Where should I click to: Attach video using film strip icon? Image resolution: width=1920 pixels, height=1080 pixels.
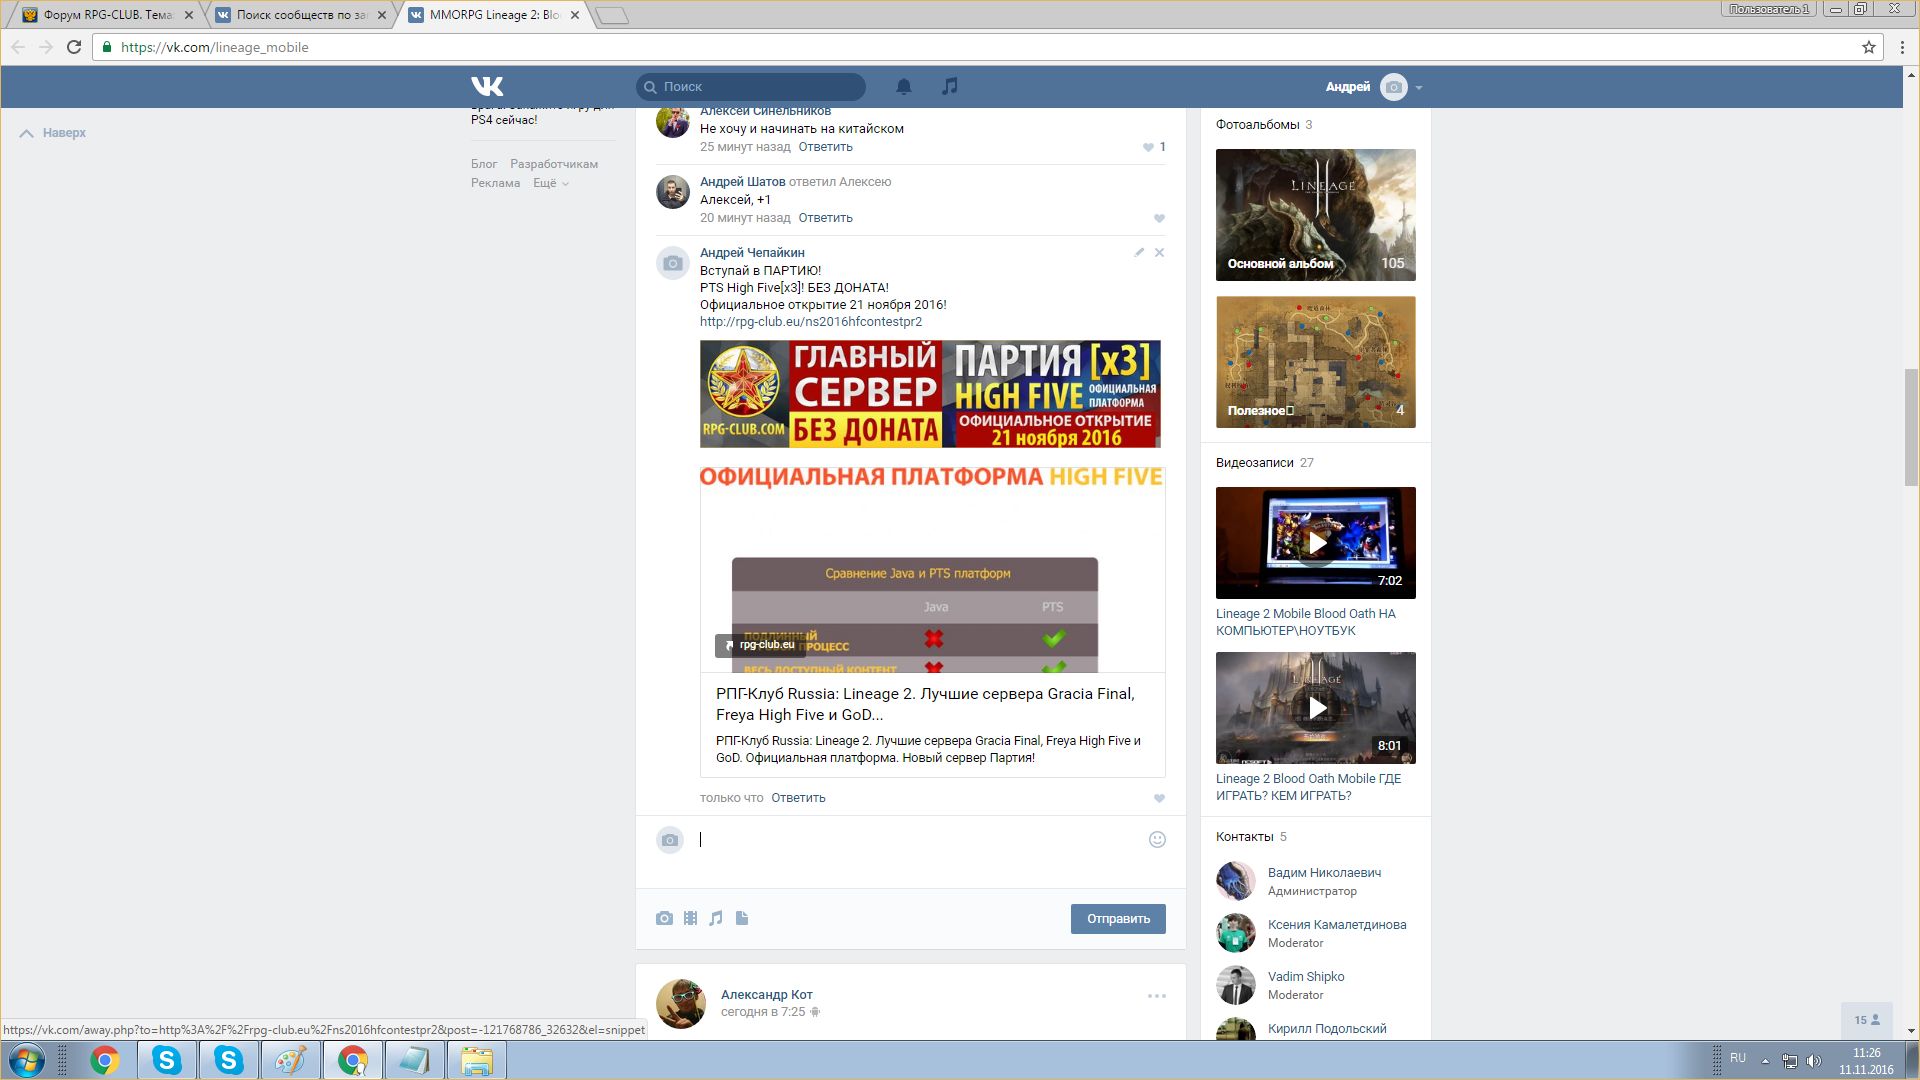[690, 918]
